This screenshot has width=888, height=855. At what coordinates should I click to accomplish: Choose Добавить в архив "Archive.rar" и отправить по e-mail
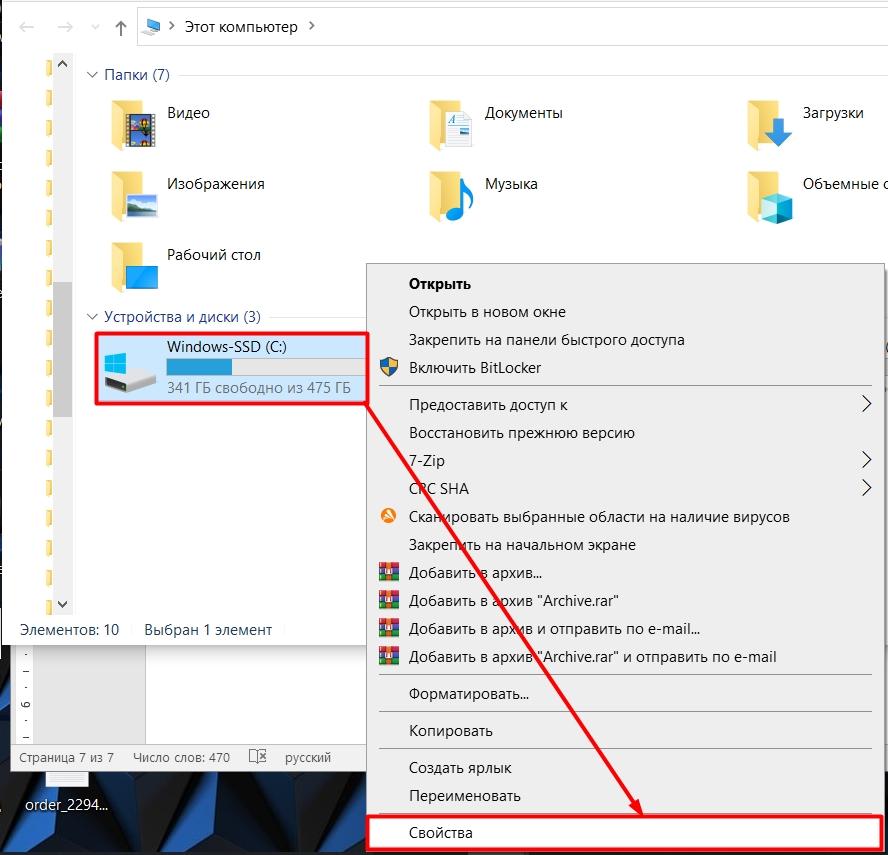tap(626, 657)
